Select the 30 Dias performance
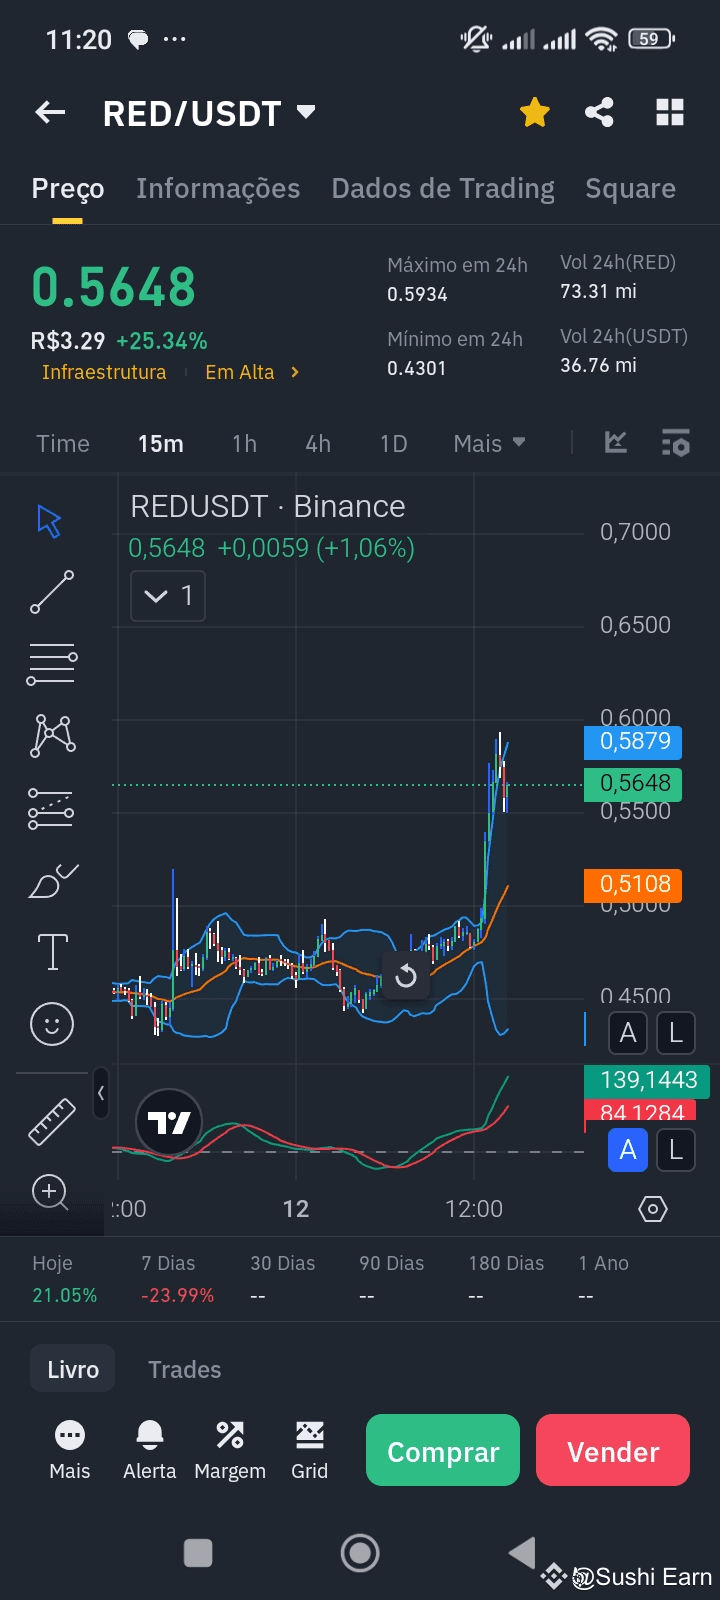 click(x=283, y=1279)
